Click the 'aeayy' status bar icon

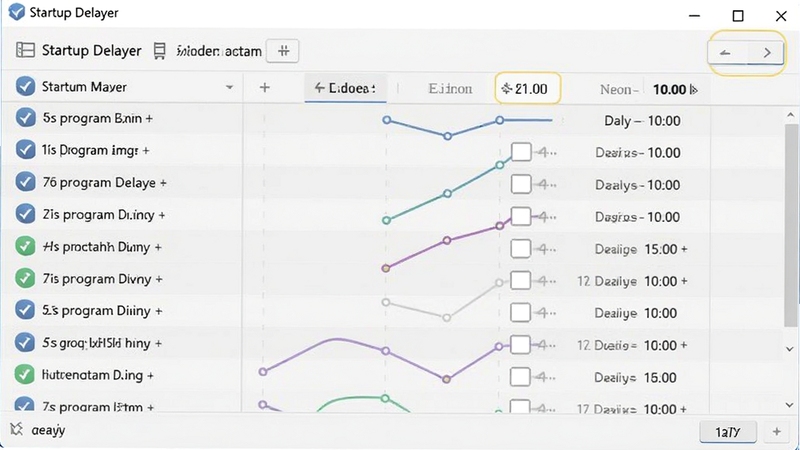17,430
